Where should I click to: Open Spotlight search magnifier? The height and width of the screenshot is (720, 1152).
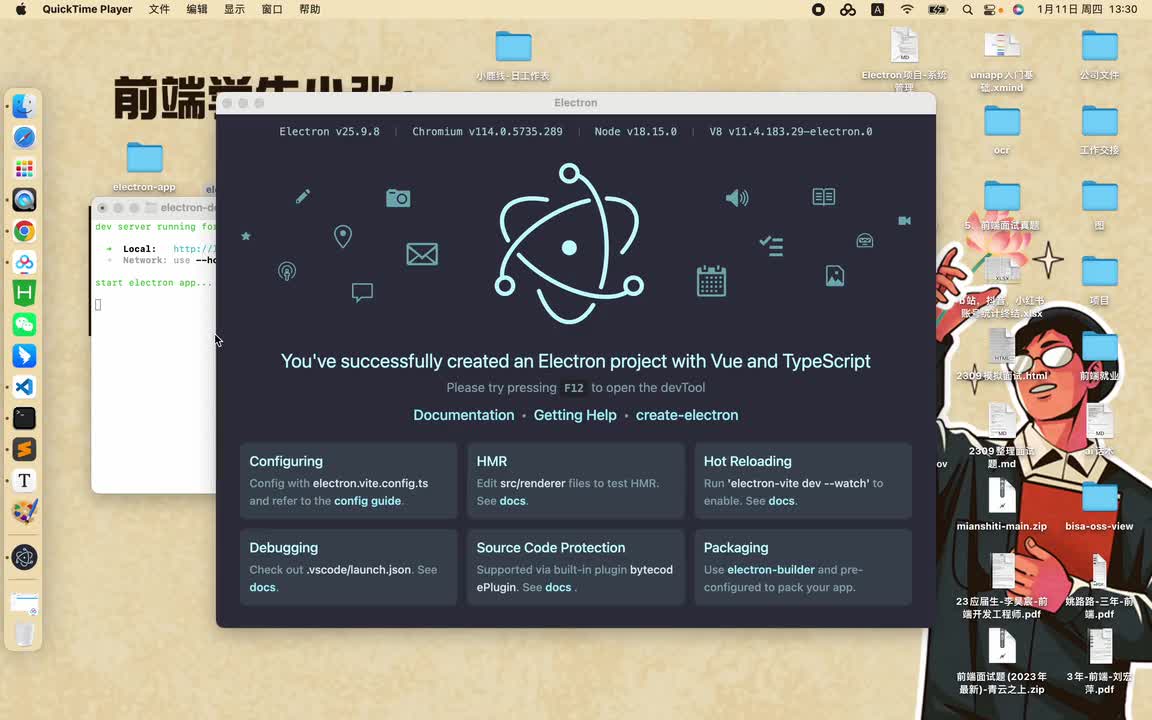(x=968, y=10)
